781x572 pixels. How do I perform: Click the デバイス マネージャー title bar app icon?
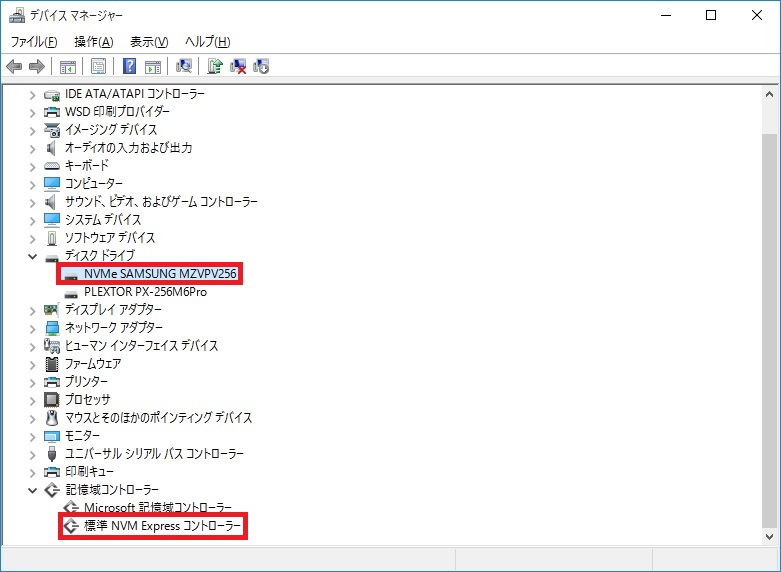click(x=17, y=15)
